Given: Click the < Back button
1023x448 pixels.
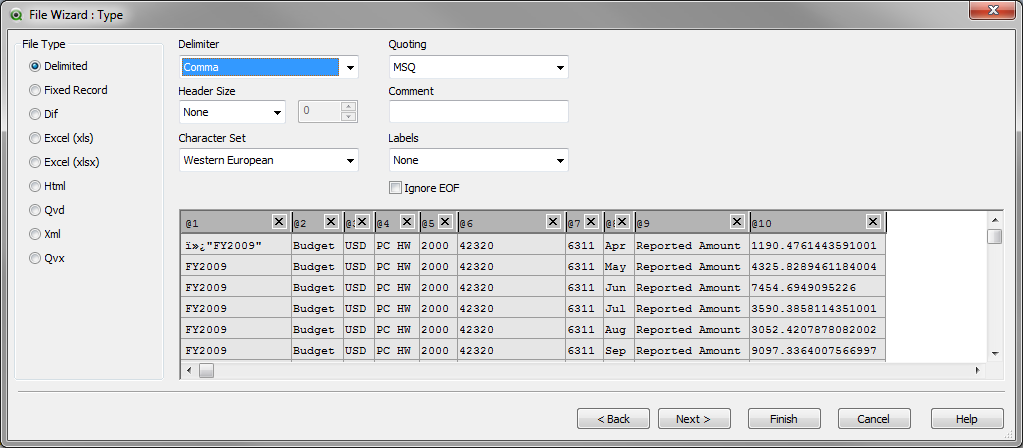Looking at the screenshot, I should (x=613, y=419).
